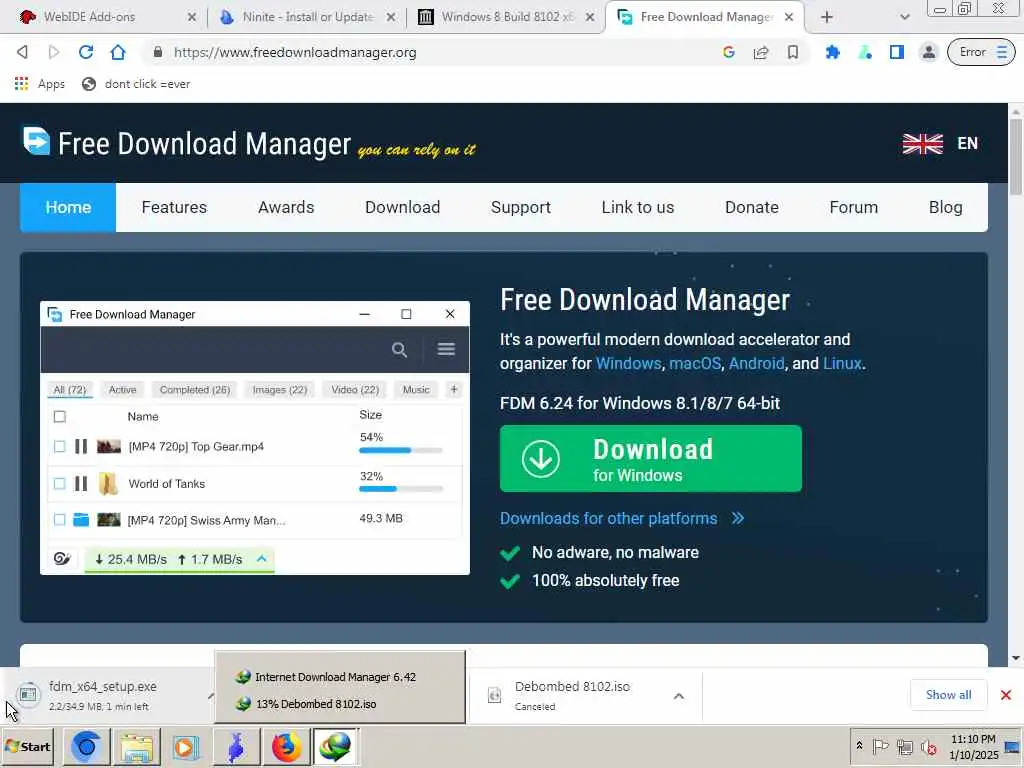Viewport: 1024px width, 768px height.
Task: Click the muted volume icon in system tray
Action: pos(927,746)
